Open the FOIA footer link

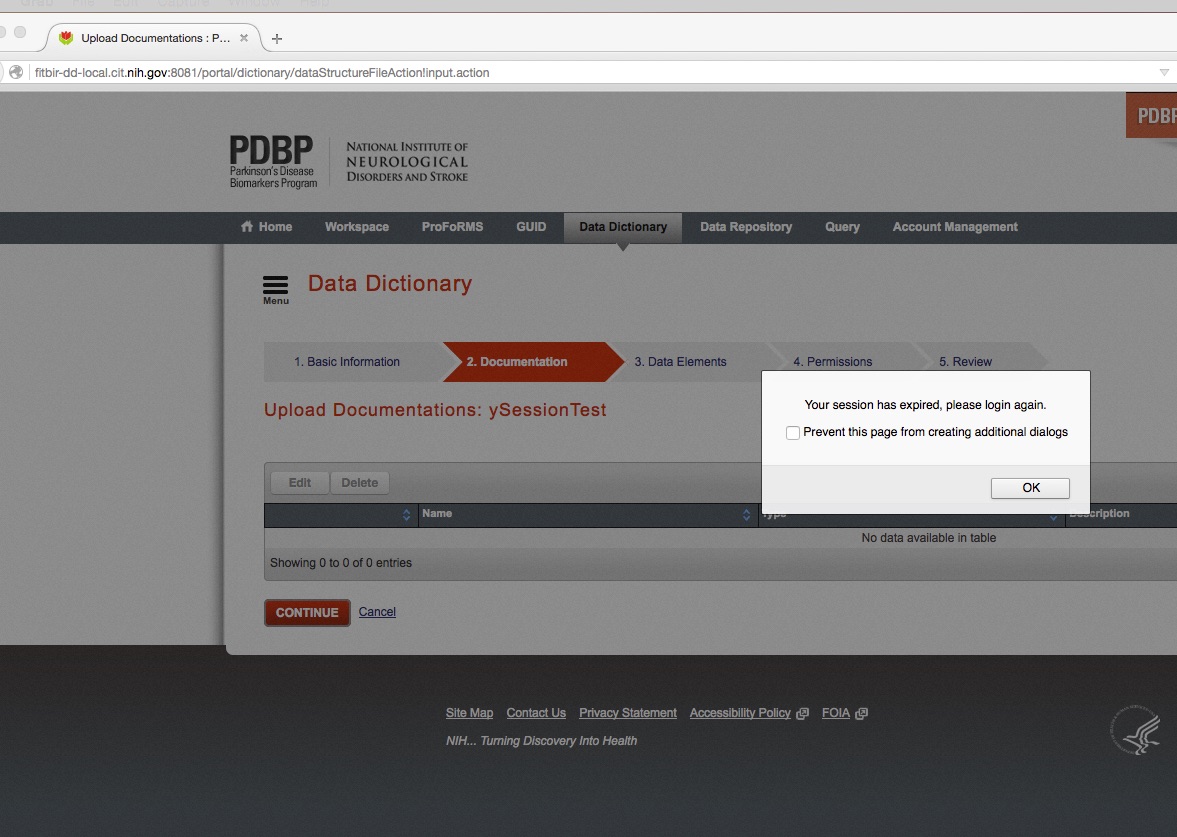pos(835,713)
